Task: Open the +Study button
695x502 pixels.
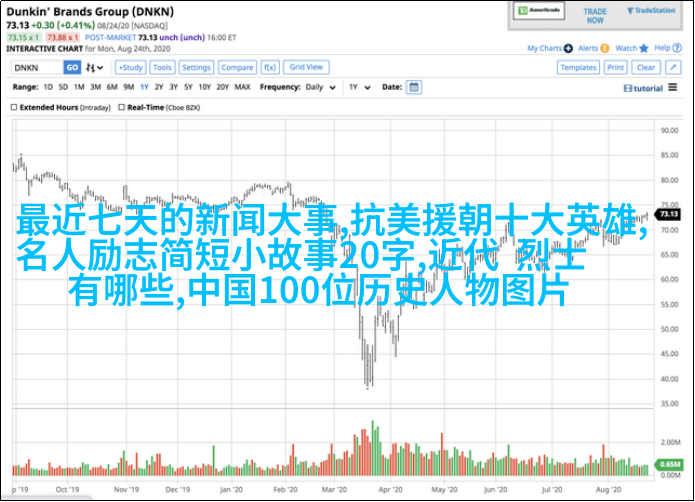Action: point(131,68)
